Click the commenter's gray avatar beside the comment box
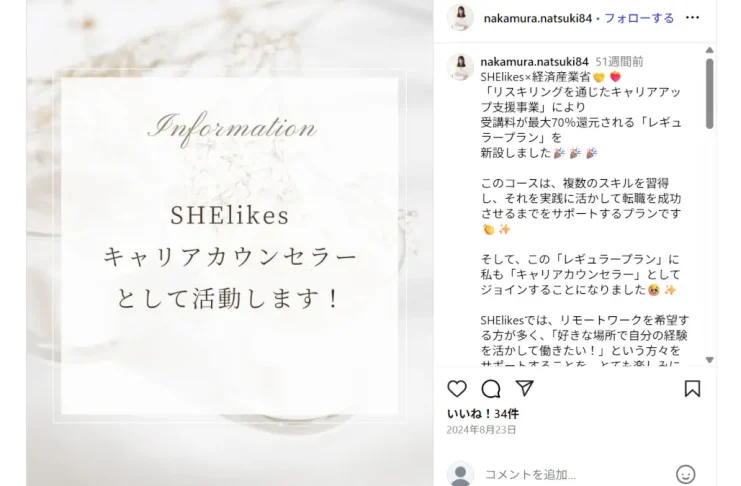The image size is (741, 486). click(460, 474)
